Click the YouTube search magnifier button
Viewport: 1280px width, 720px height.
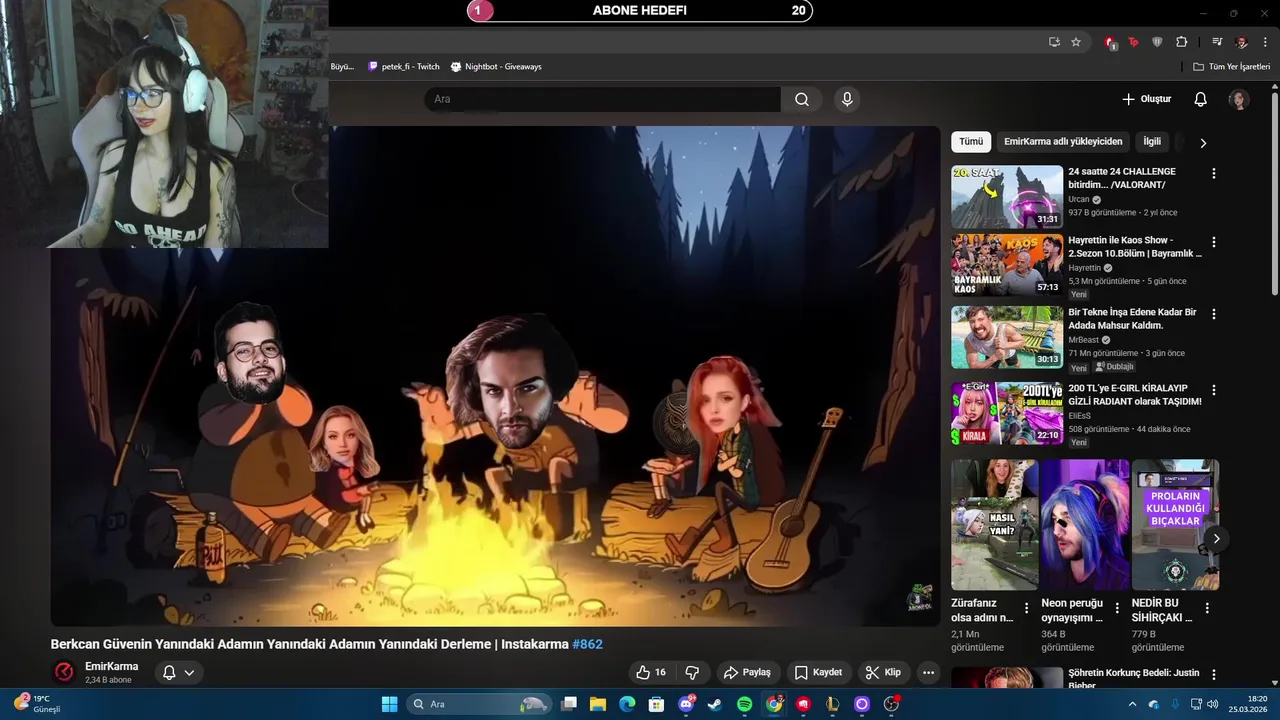pos(802,99)
